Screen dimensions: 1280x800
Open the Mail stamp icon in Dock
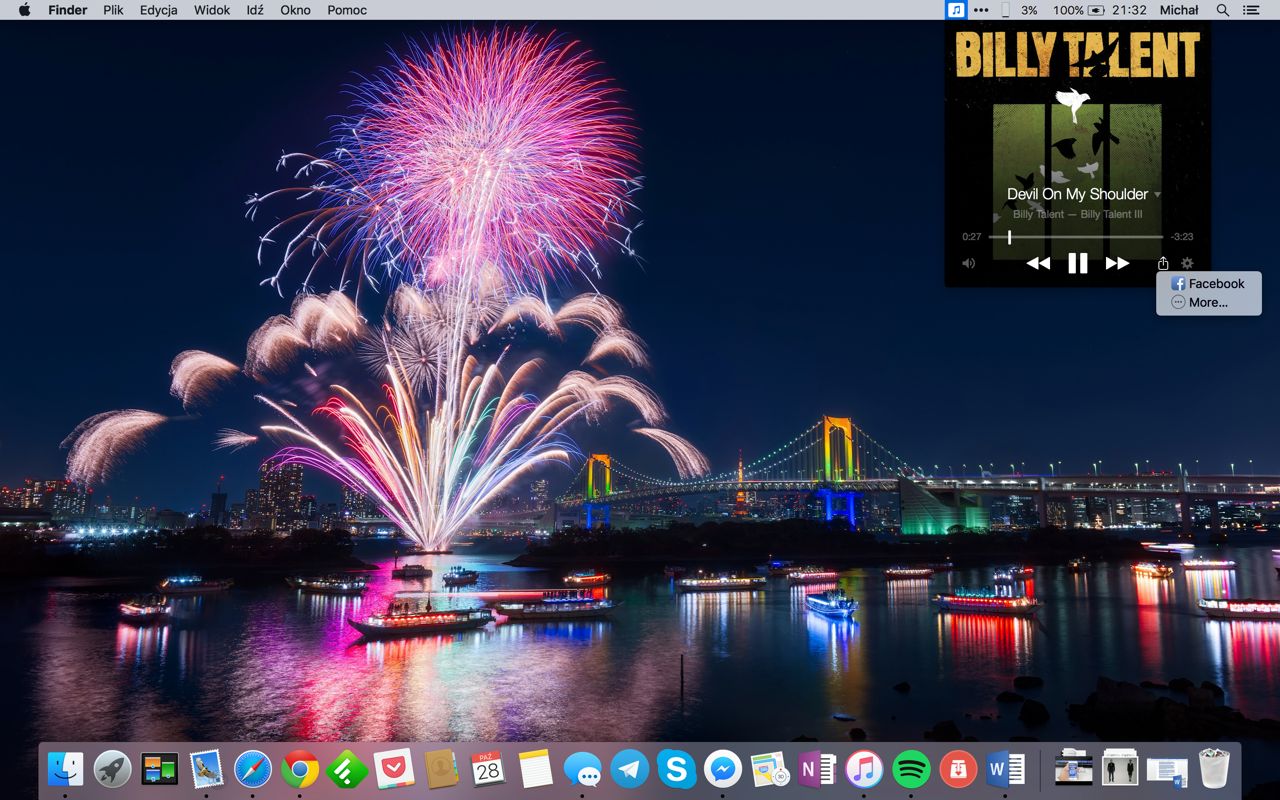(206, 769)
